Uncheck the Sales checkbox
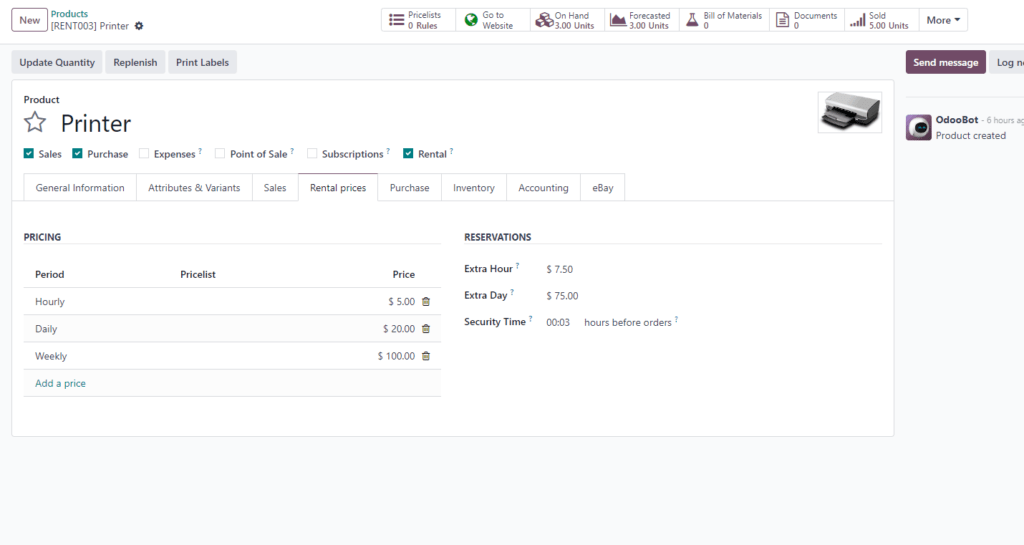 click(x=29, y=154)
